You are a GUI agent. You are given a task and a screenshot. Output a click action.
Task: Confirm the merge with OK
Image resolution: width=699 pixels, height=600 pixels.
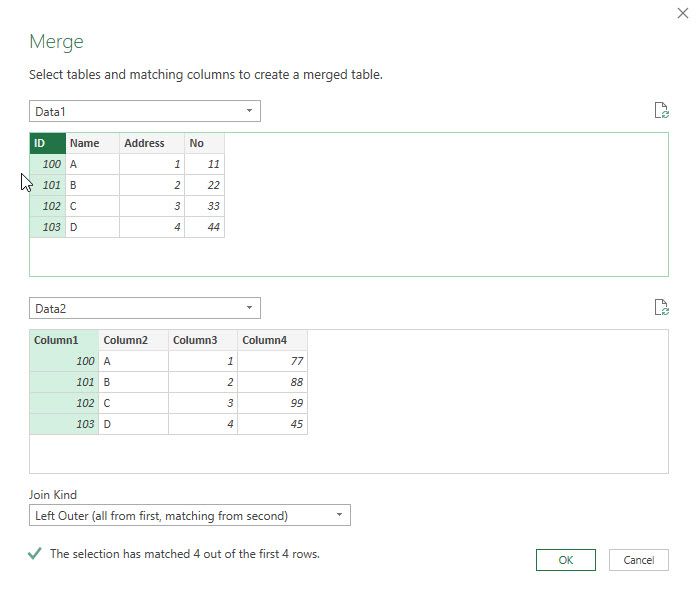coord(566,560)
